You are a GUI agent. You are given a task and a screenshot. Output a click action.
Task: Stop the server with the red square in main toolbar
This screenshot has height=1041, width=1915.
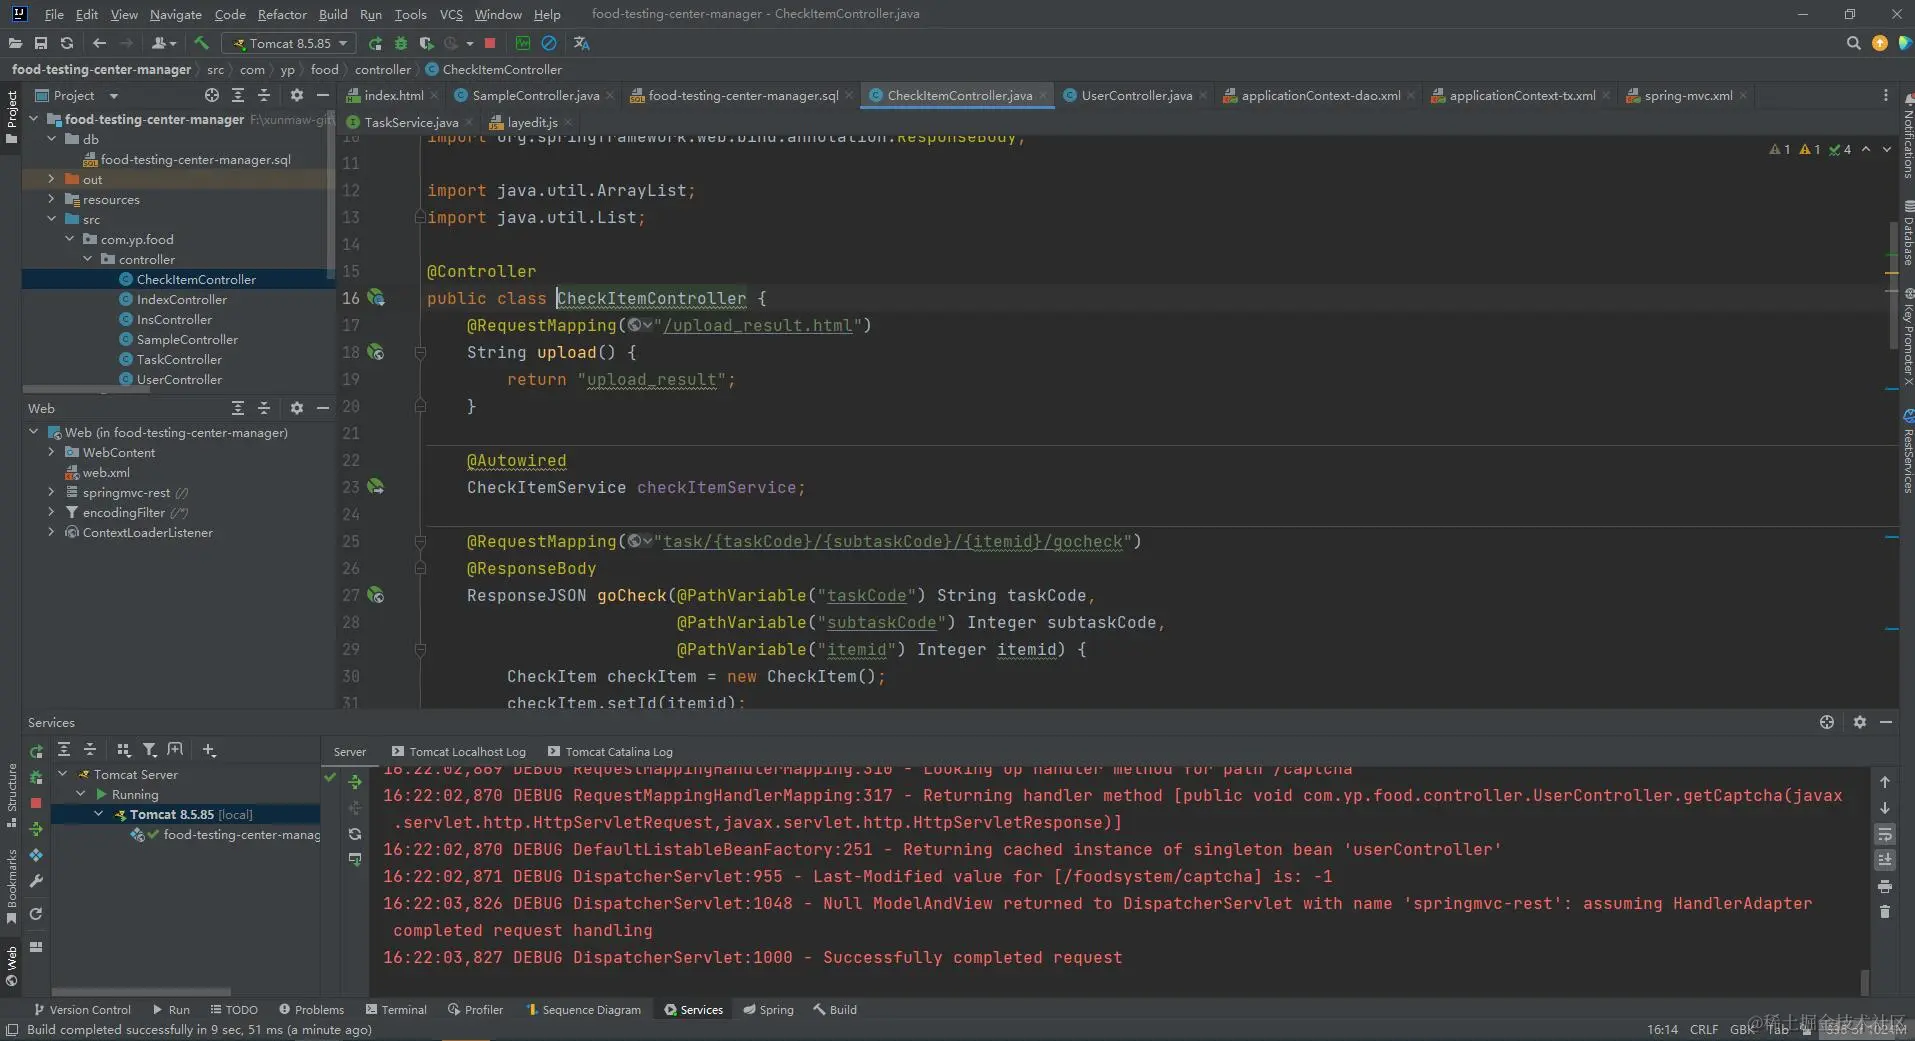point(490,43)
